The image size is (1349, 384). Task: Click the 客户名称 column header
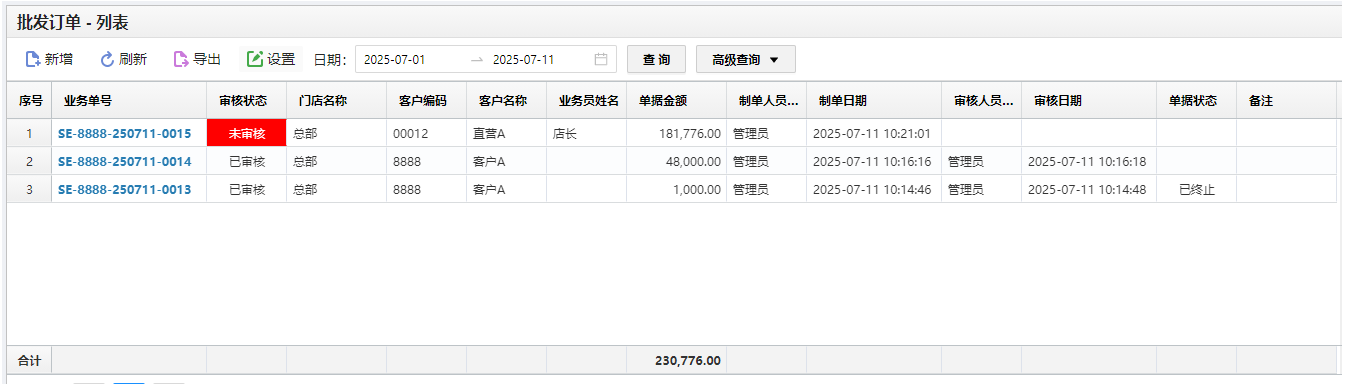(x=506, y=100)
